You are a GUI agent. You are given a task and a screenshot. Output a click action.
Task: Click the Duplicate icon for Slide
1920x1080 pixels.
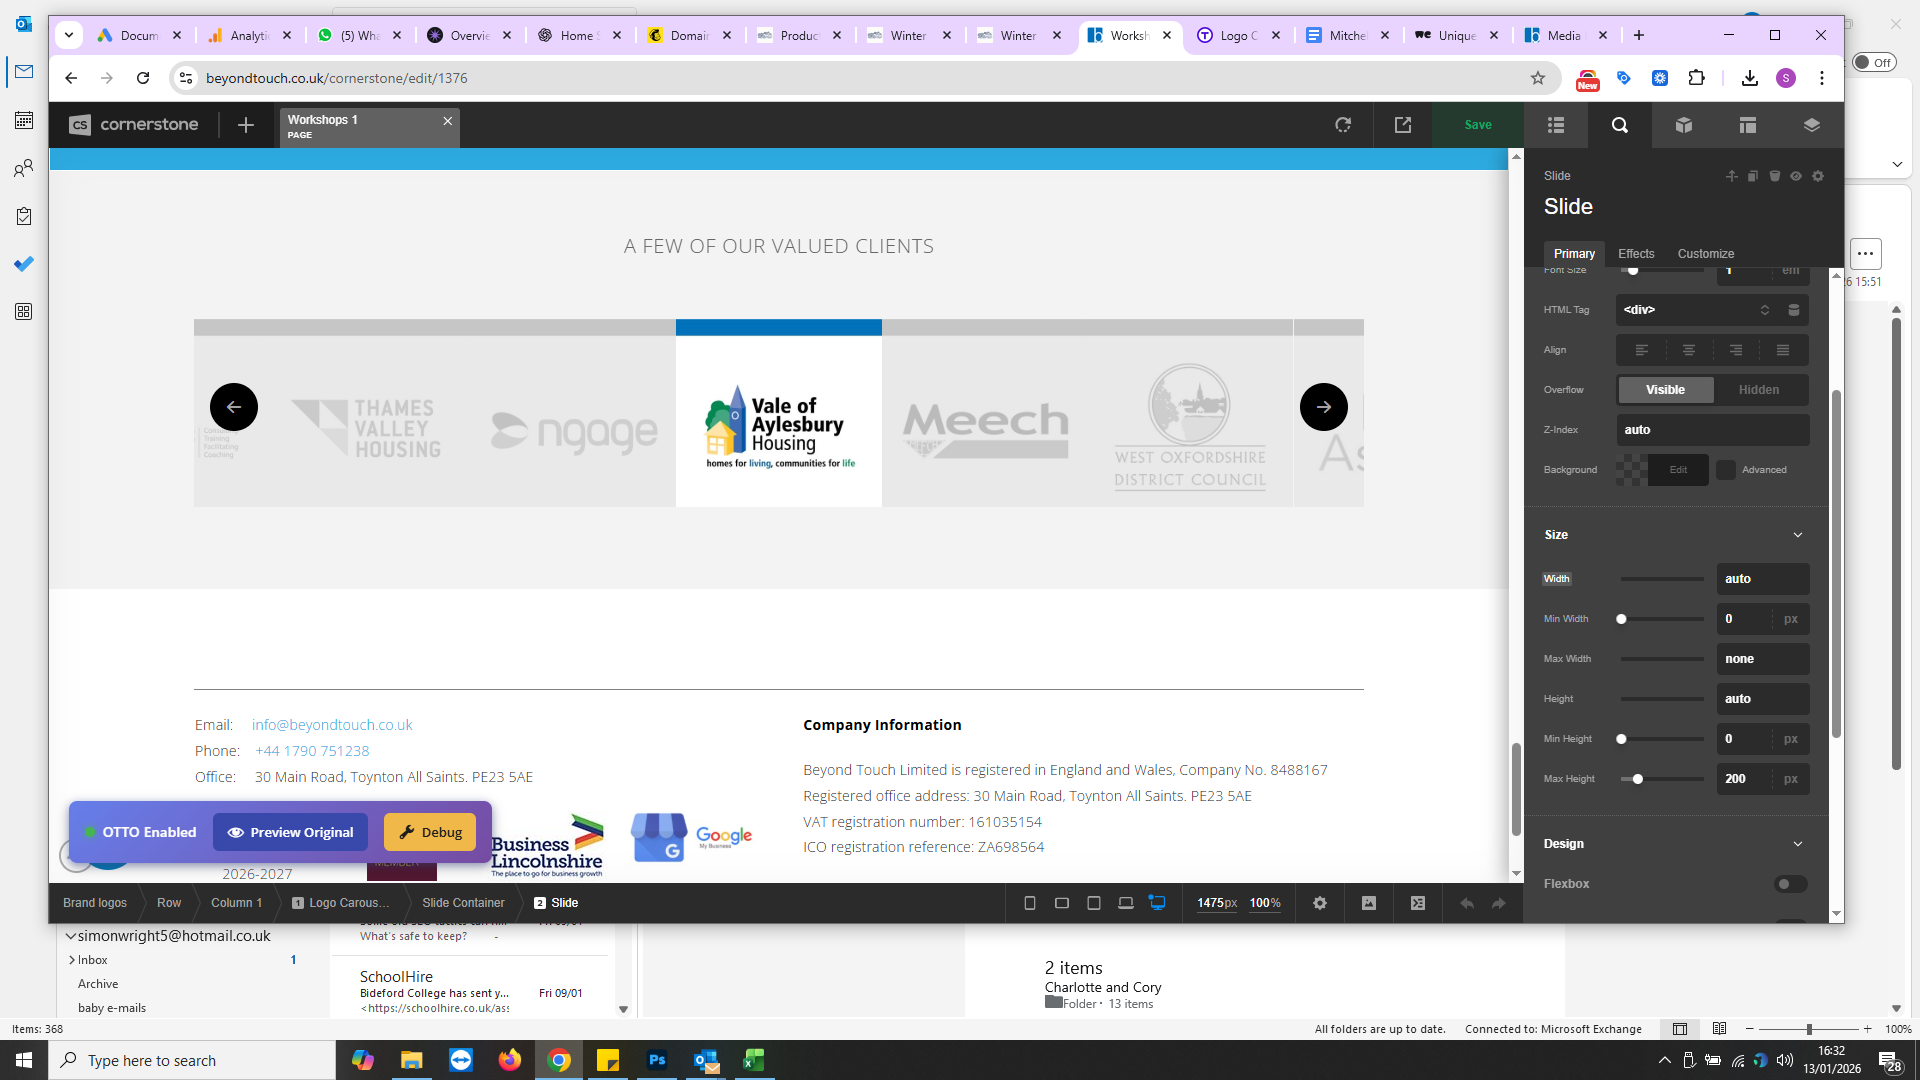click(x=1753, y=176)
